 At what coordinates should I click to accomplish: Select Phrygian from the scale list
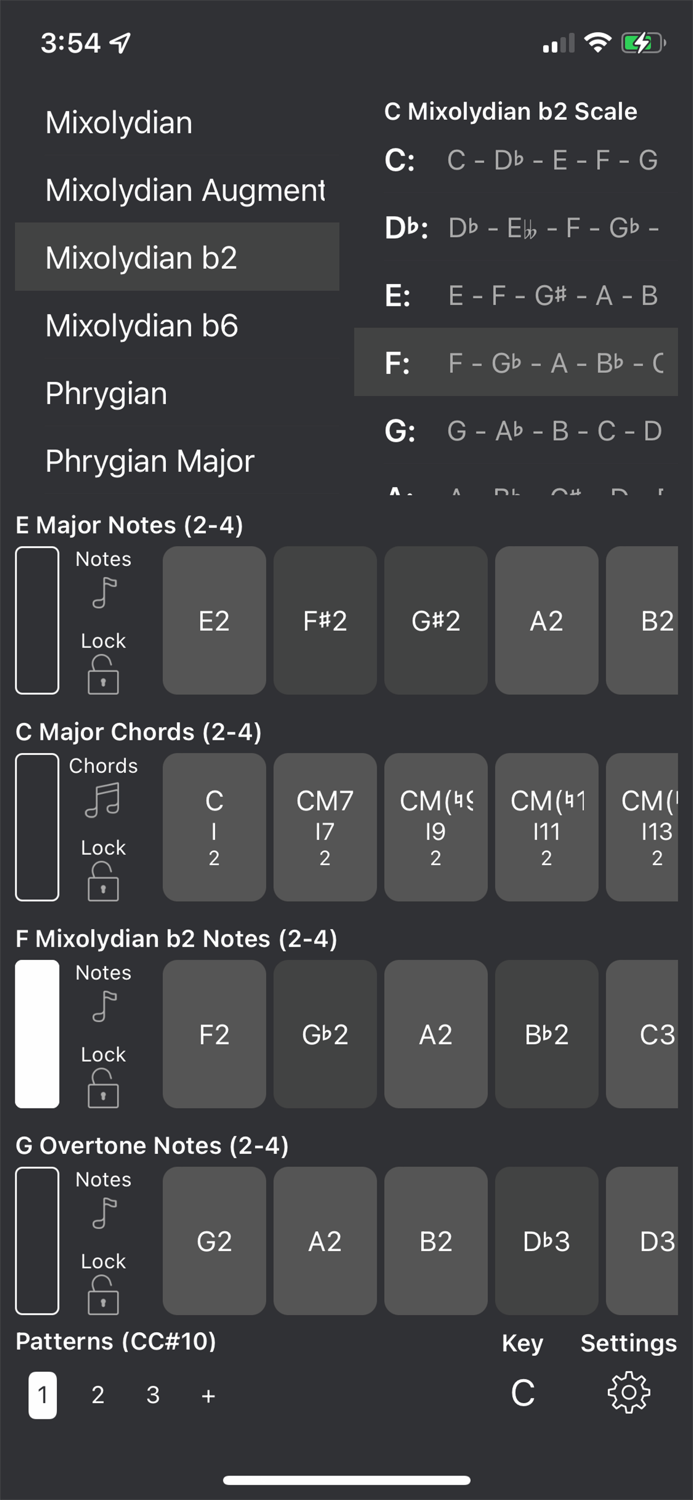[x=106, y=393]
